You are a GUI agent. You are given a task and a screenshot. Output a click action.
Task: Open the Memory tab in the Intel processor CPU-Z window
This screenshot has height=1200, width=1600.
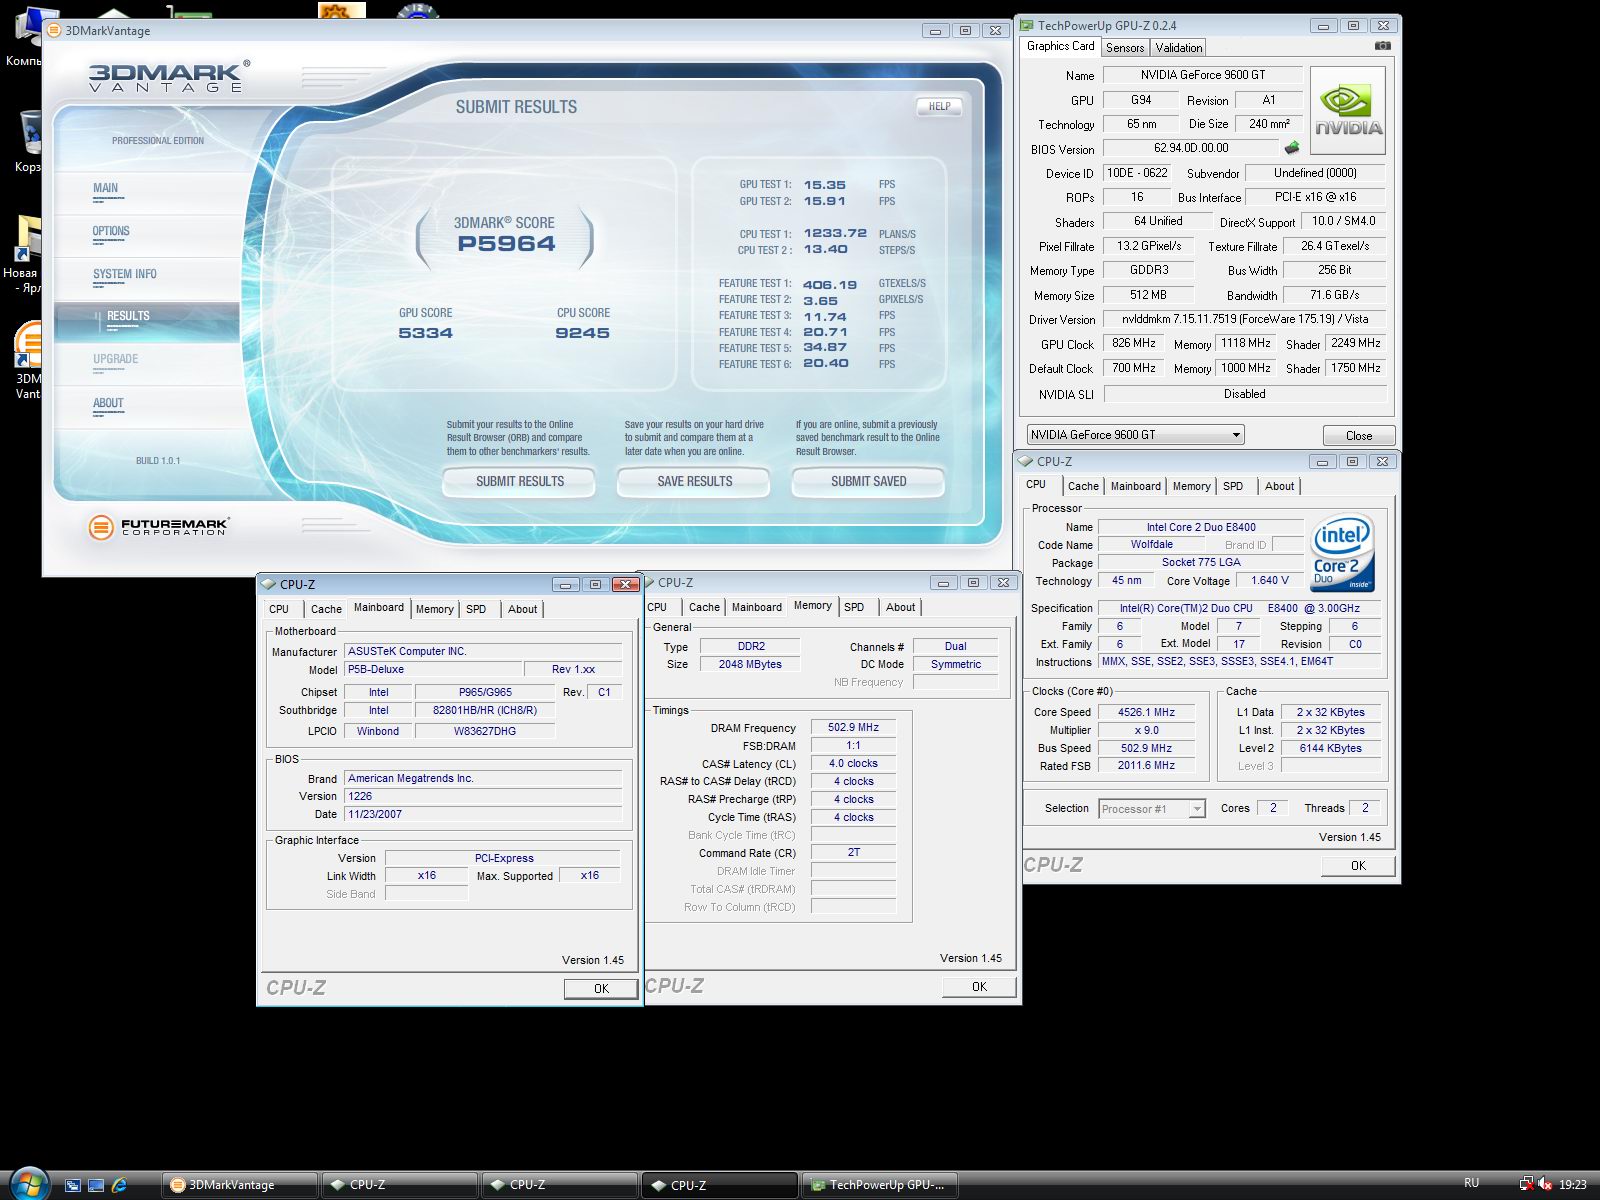[1191, 486]
